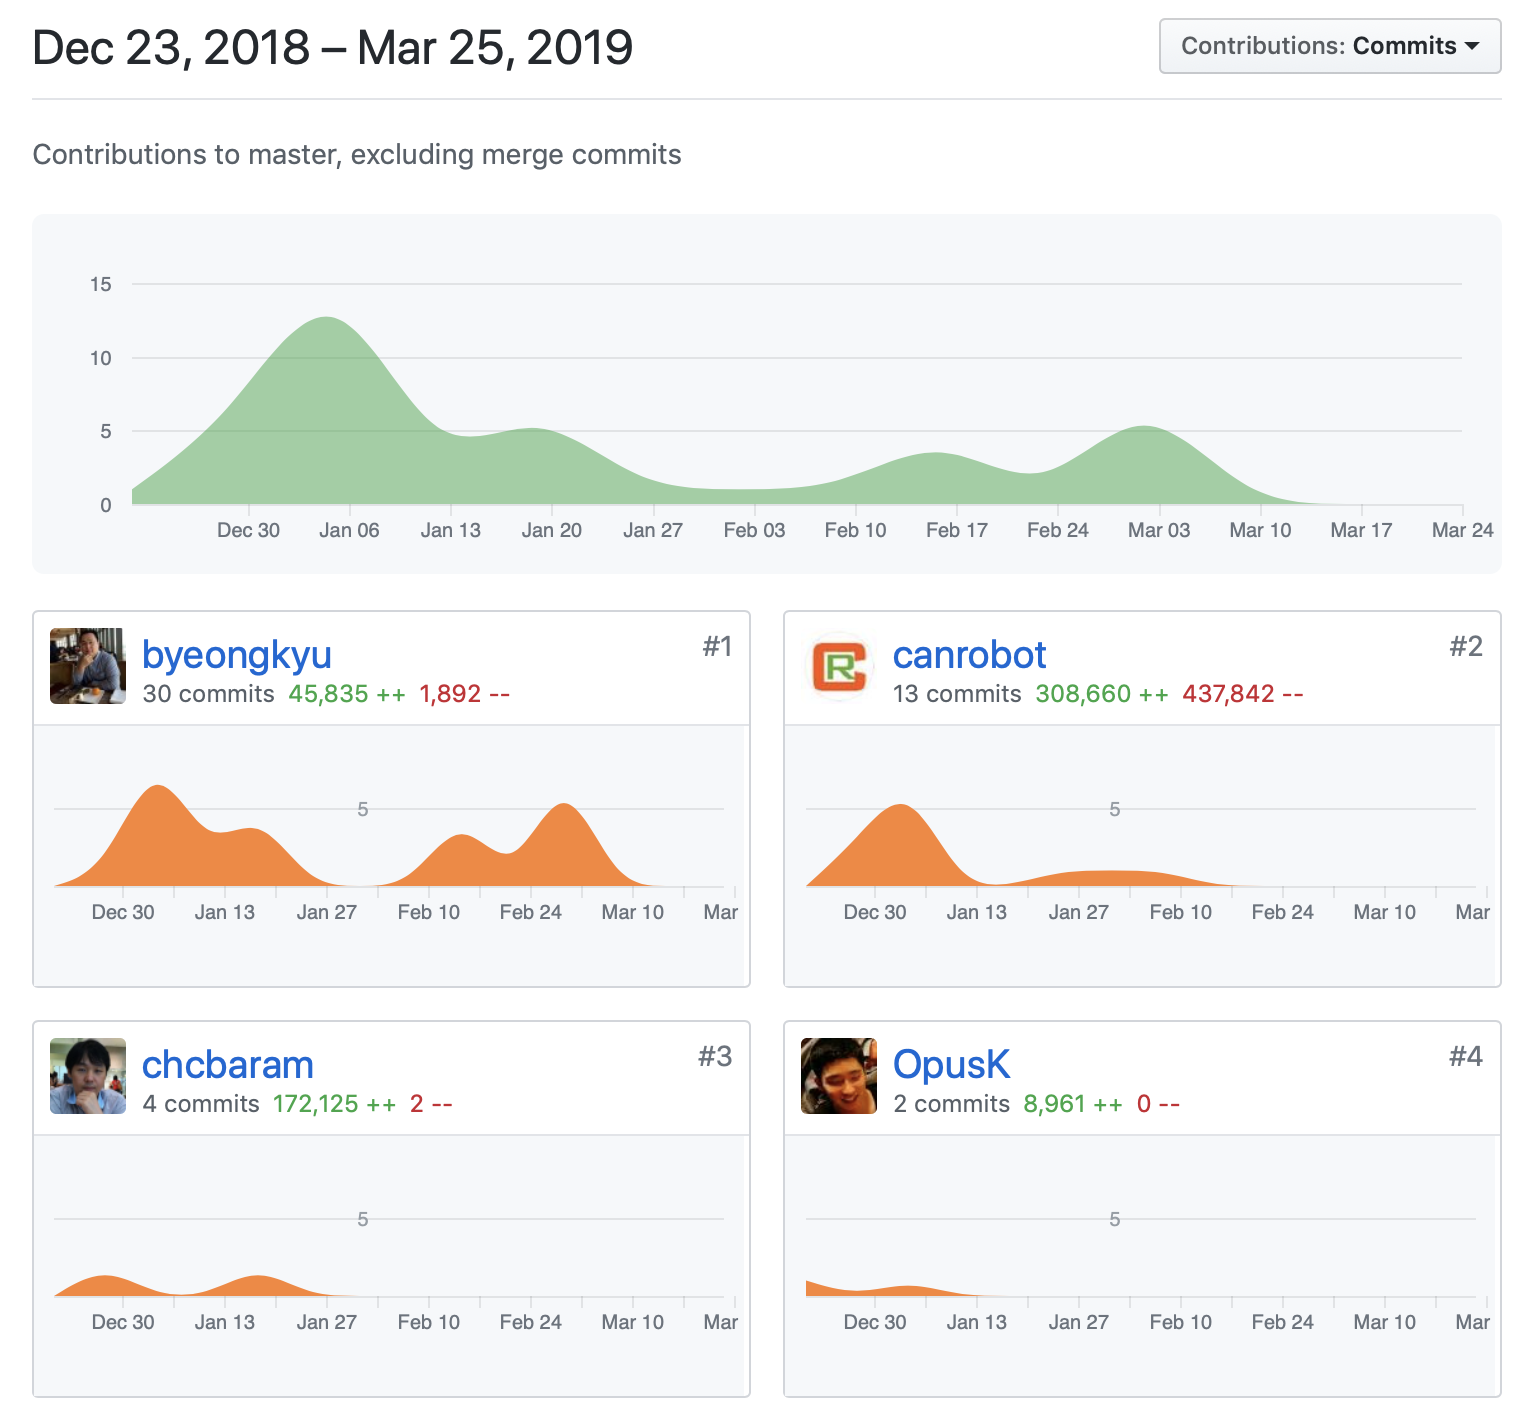Open byeongkyu's profile link

pos(237,655)
